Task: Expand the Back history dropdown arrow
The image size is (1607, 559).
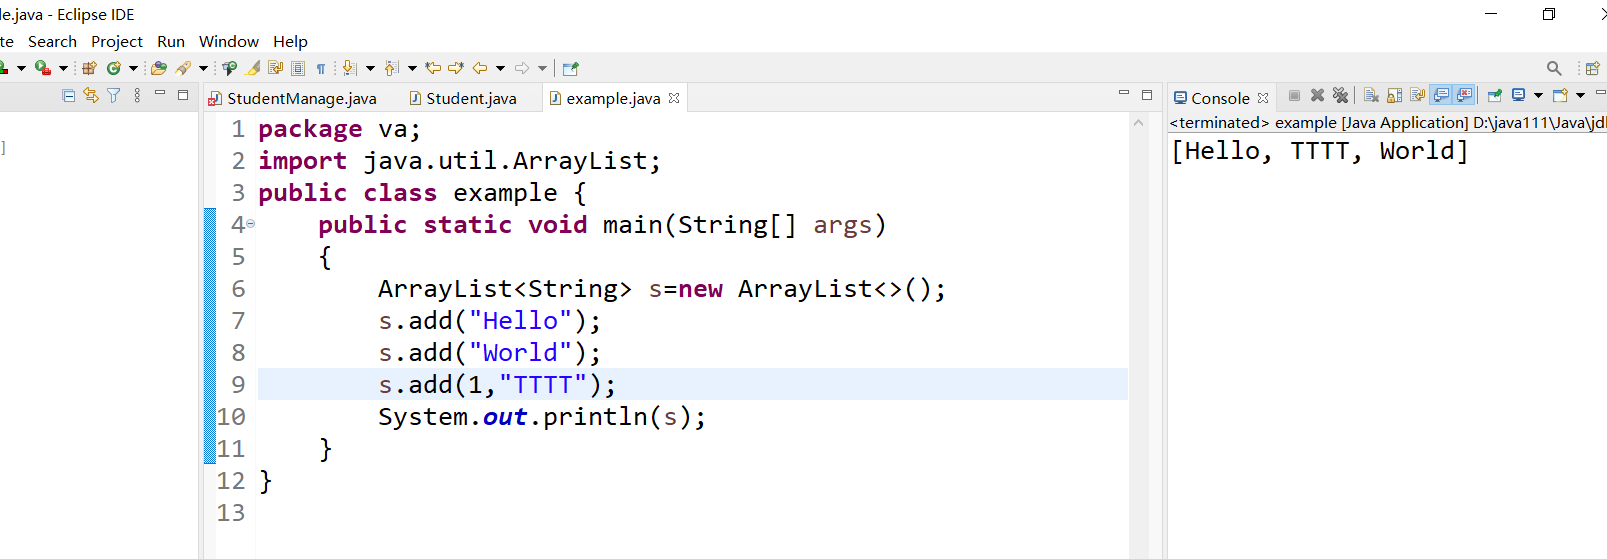Action: (500, 68)
